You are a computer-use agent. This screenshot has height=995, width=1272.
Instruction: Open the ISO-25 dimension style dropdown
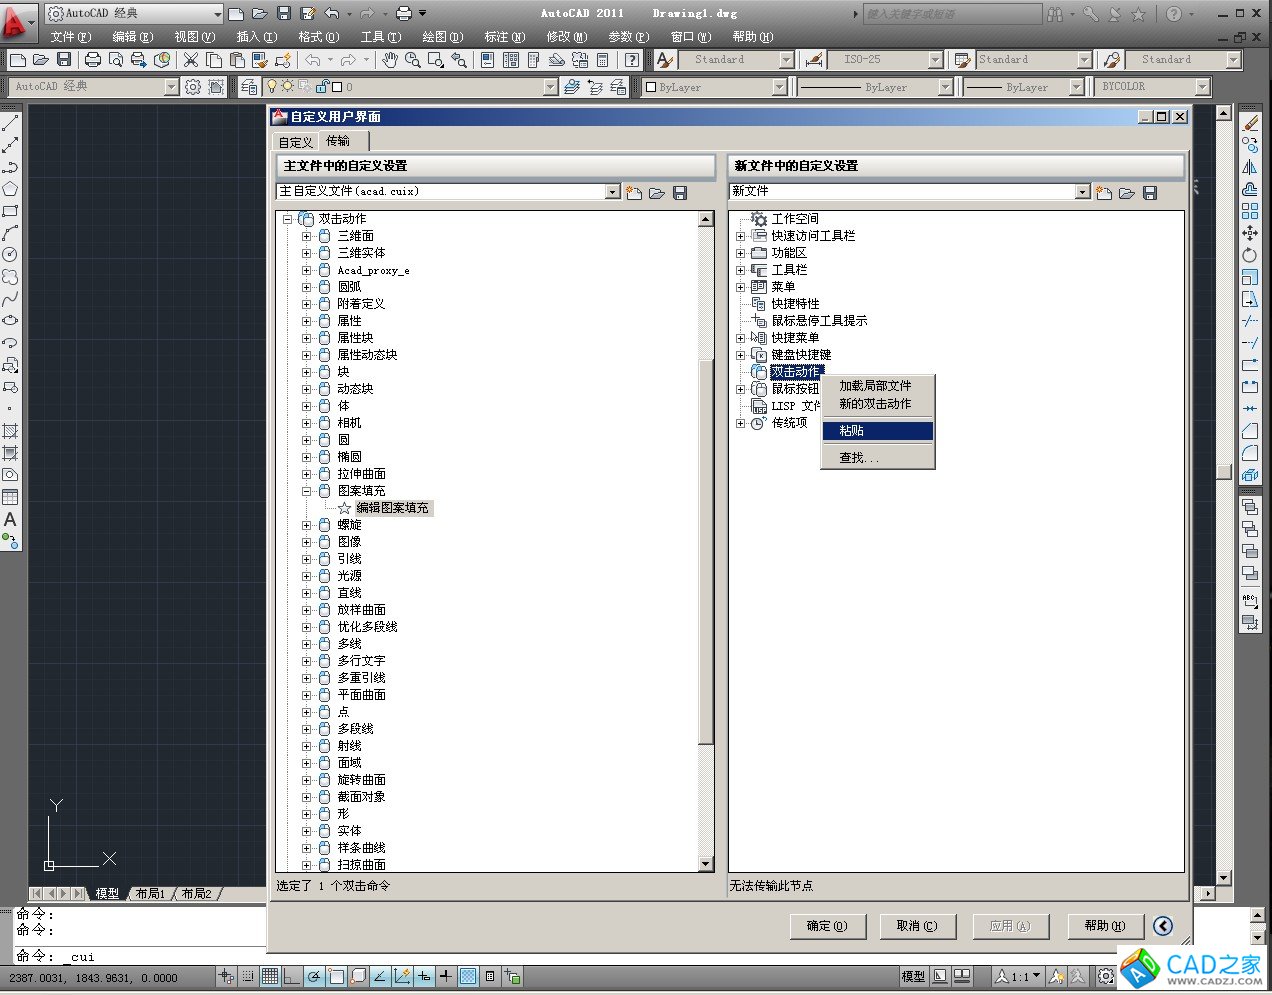[935, 60]
